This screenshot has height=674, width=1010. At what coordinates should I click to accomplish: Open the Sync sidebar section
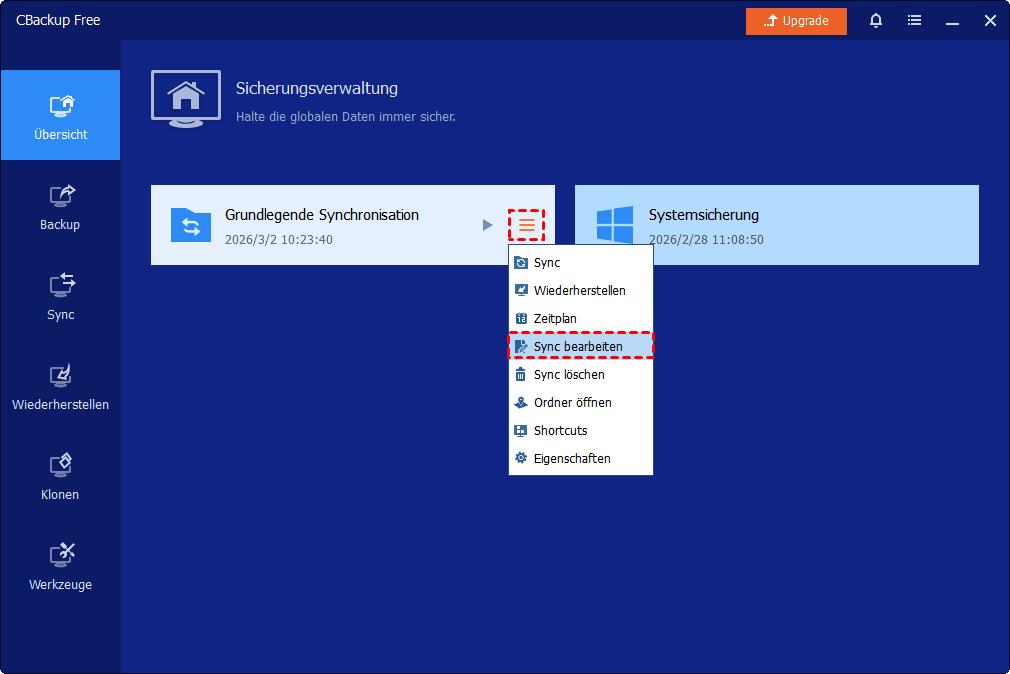60,296
